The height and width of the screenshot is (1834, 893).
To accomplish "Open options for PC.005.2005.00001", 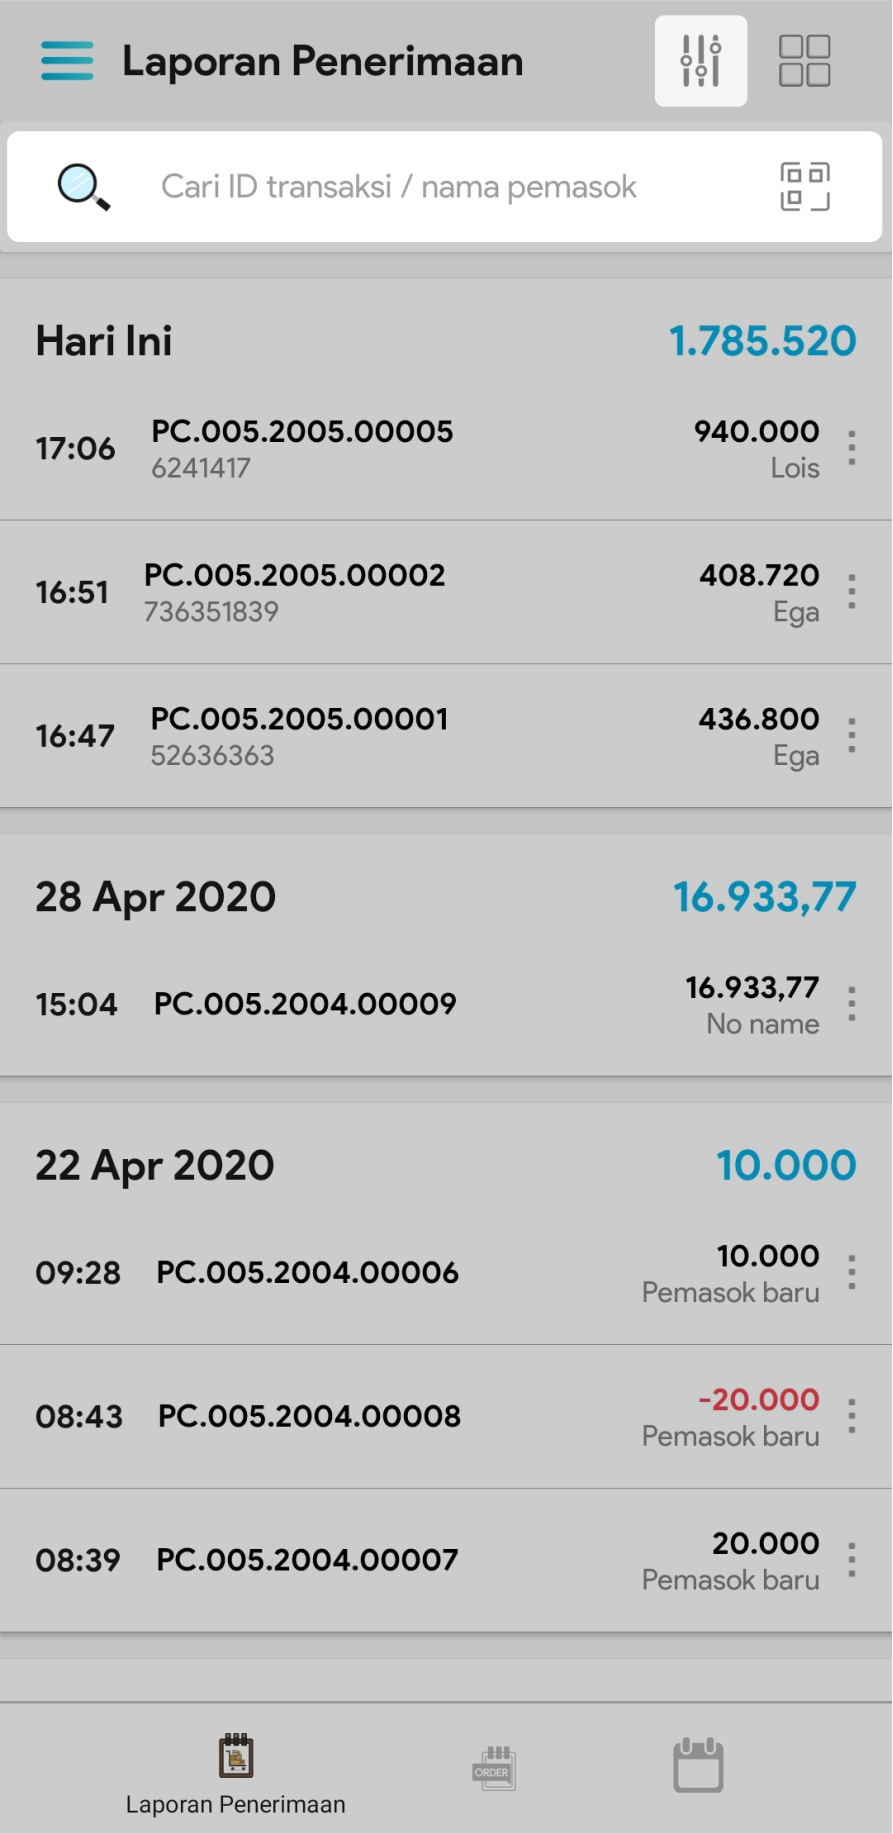I will tap(851, 736).
